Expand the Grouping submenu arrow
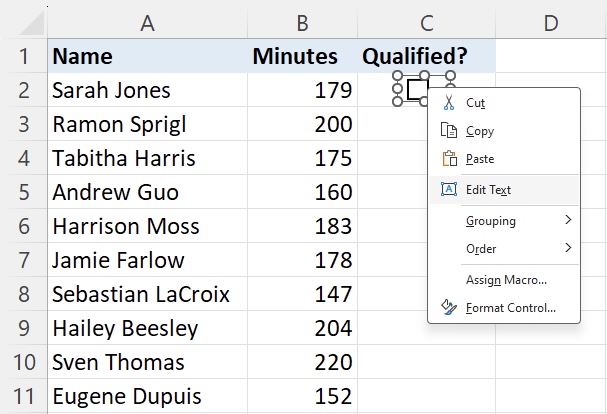 568,220
